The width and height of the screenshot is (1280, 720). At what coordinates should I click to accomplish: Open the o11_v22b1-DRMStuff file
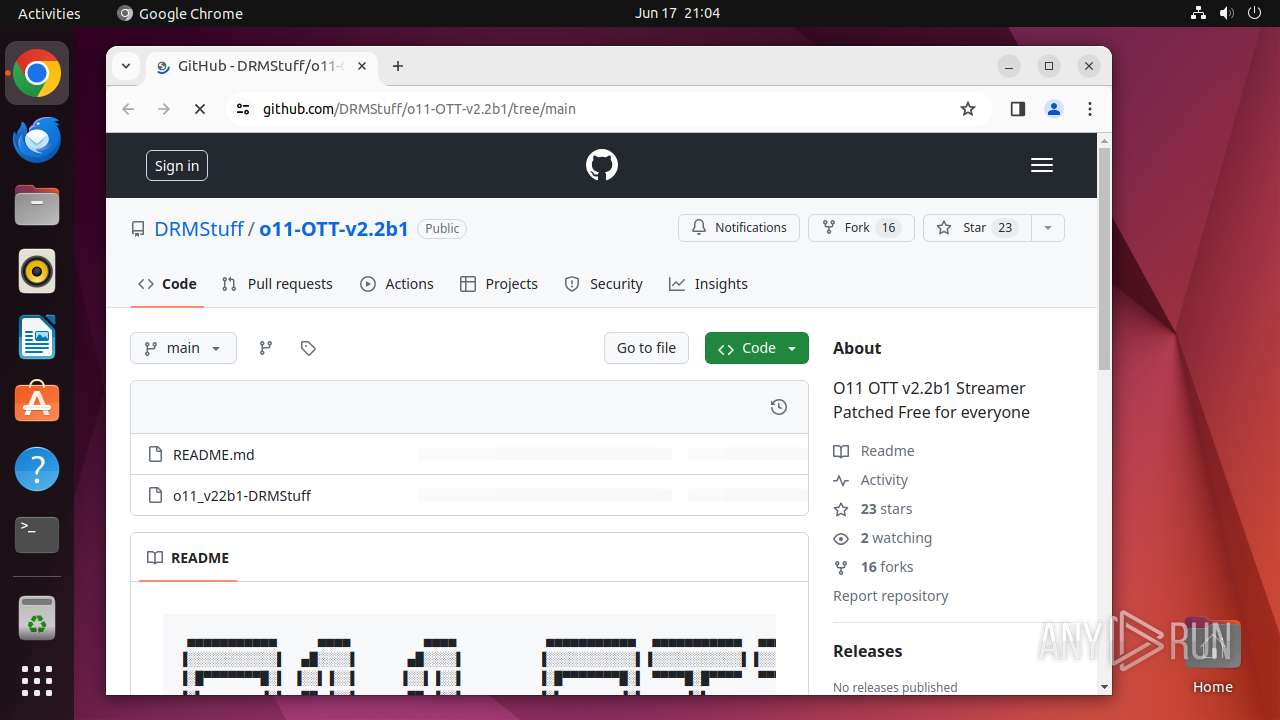[242, 495]
